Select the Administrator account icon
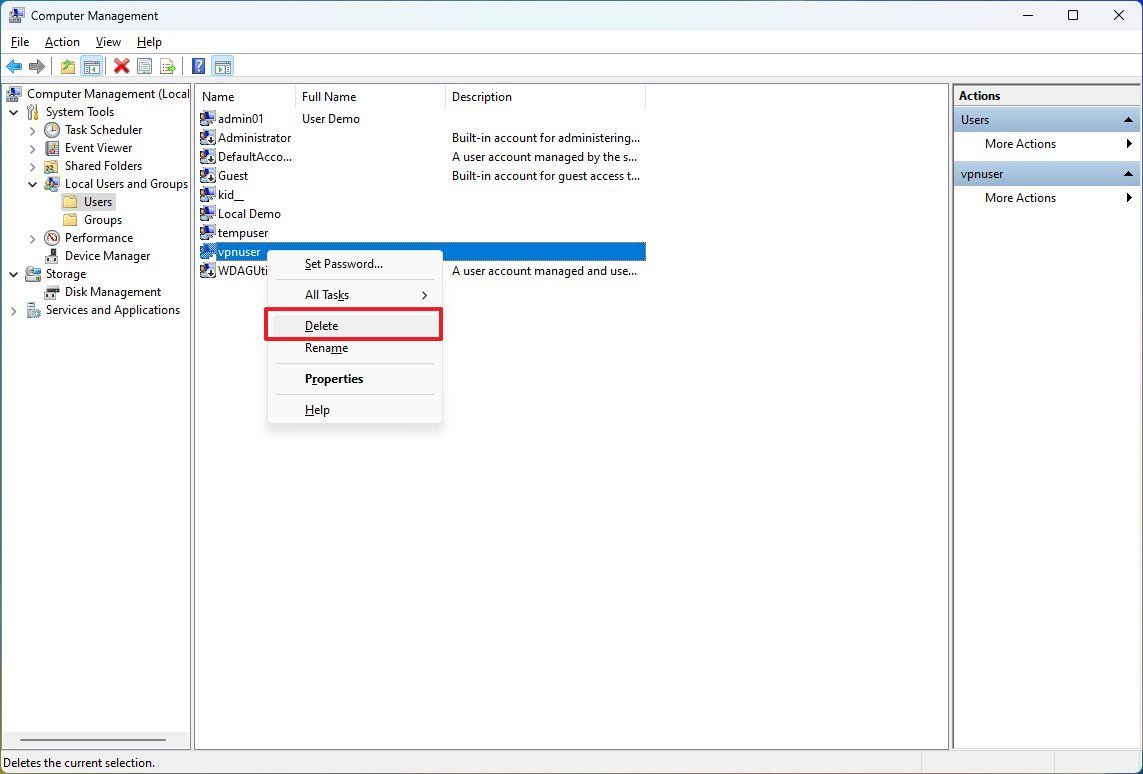The height and width of the screenshot is (774, 1143). [x=206, y=137]
